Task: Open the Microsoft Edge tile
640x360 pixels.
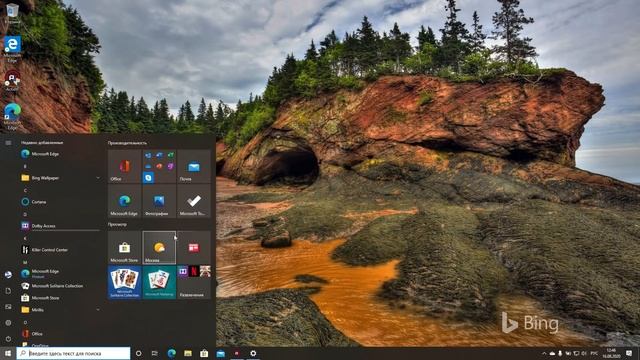Action: pyautogui.click(x=124, y=201)
